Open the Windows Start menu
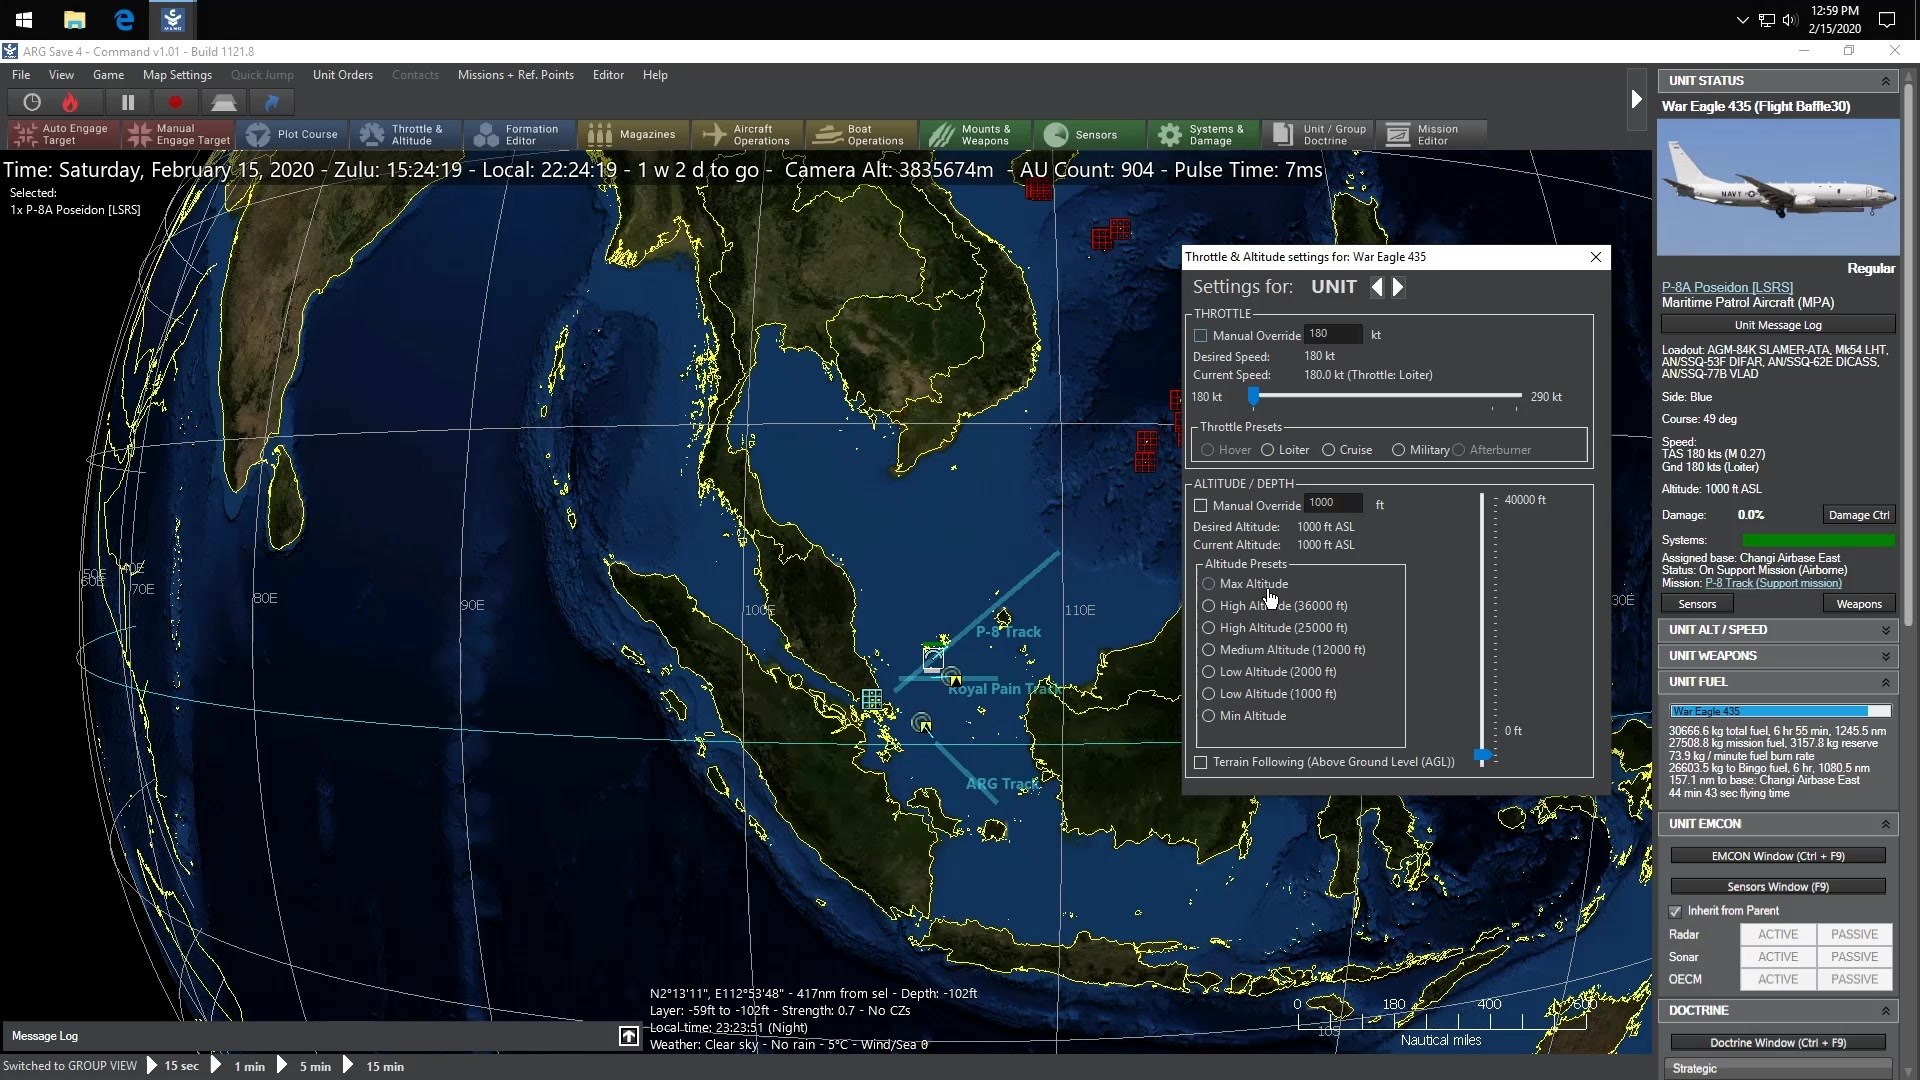 [x=24, y=19]
